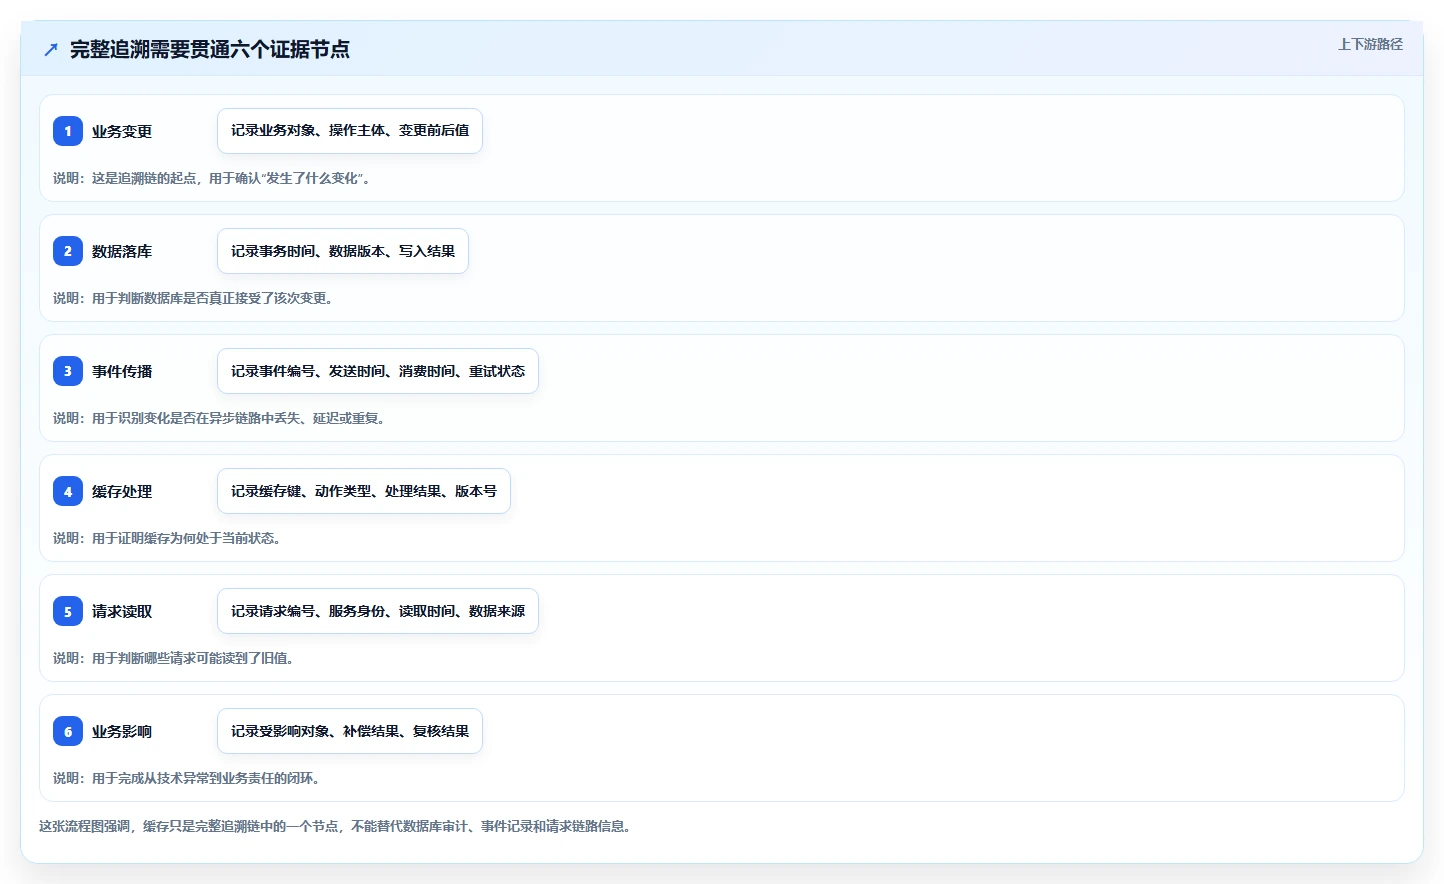
Task: Click the box 记录事务时间、数据版本、写入结果
Action: [x=343, y=251]
